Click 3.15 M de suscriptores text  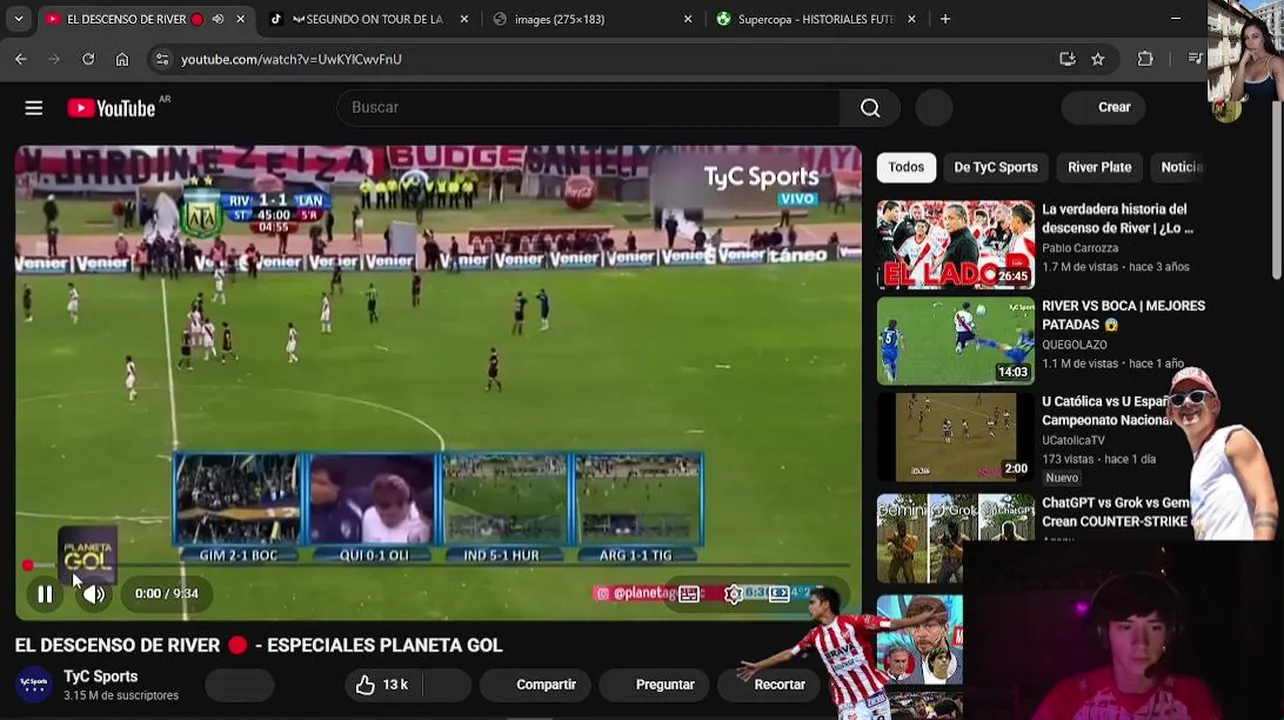121,696
